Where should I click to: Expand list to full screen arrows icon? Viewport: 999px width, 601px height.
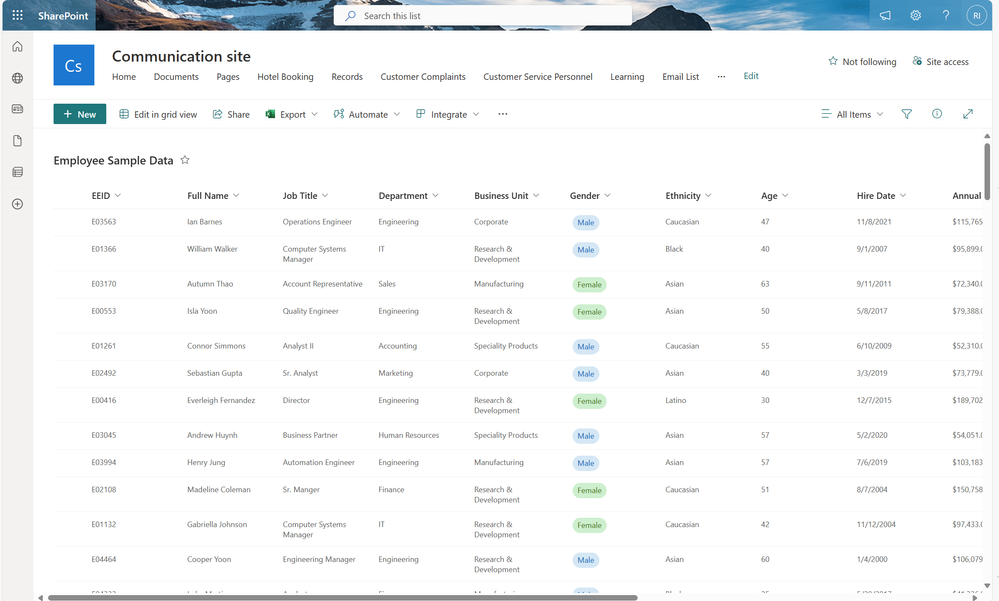[968, 114]
